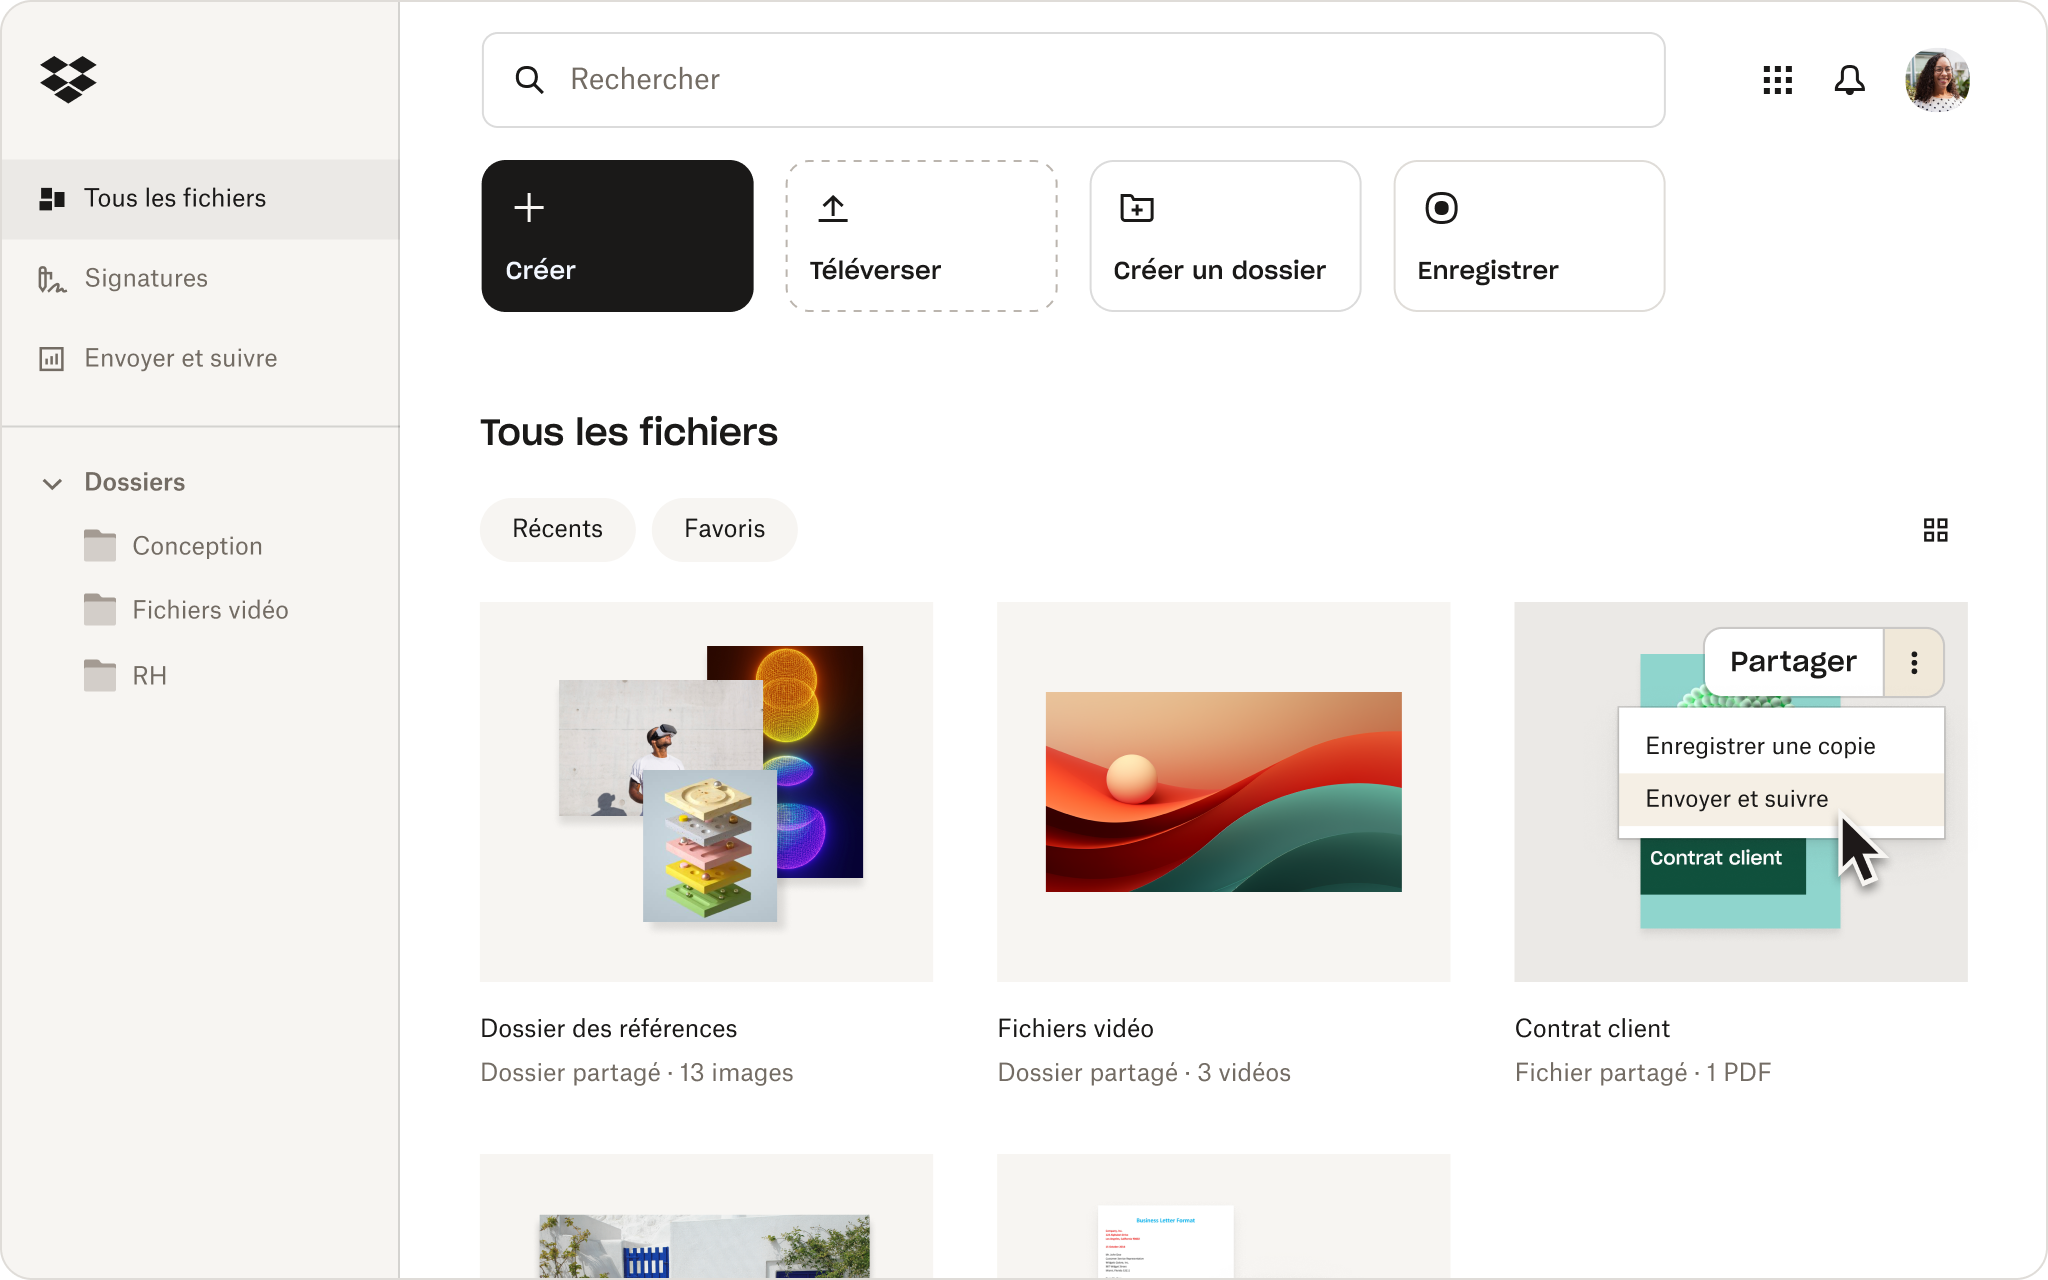Screen dimensions: 2048x1280
Task: Click the Enregistrer record icon
Action: coord(1442,208)
